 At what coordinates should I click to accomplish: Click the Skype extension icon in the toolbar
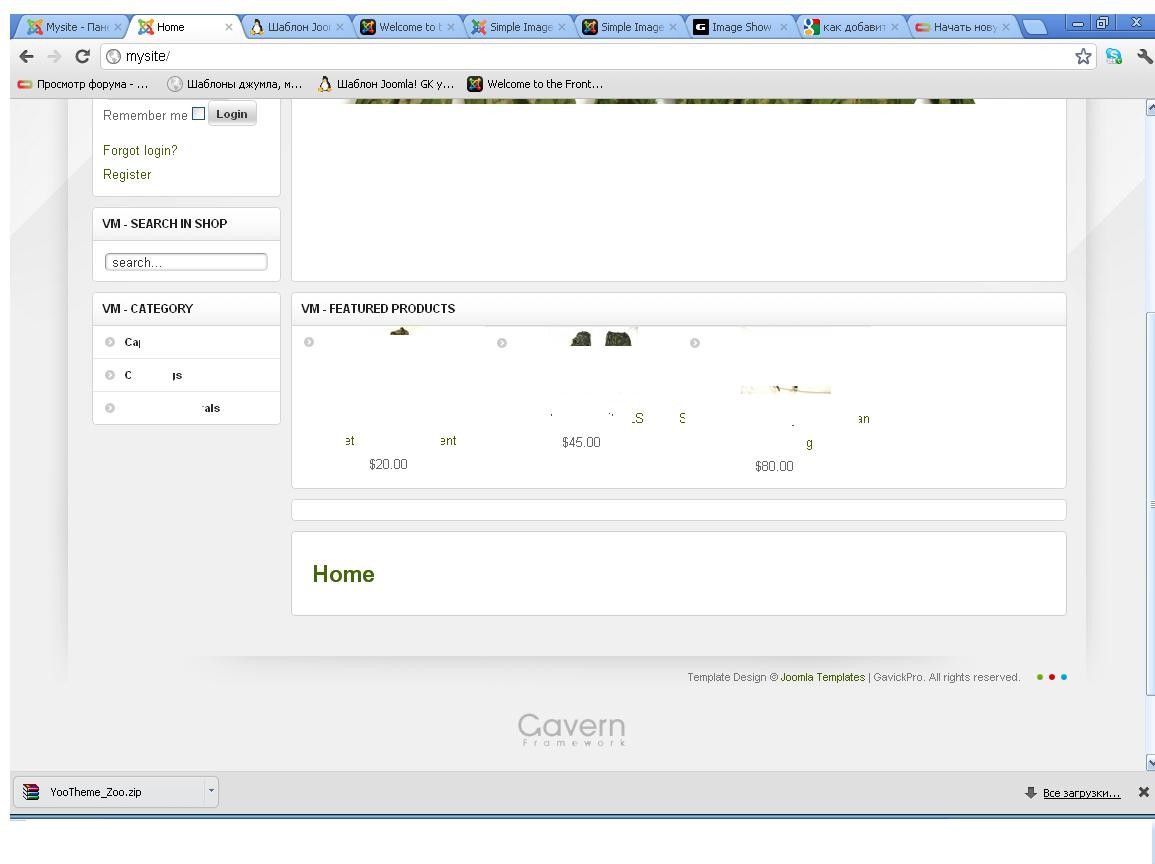tap(1114, 57)
